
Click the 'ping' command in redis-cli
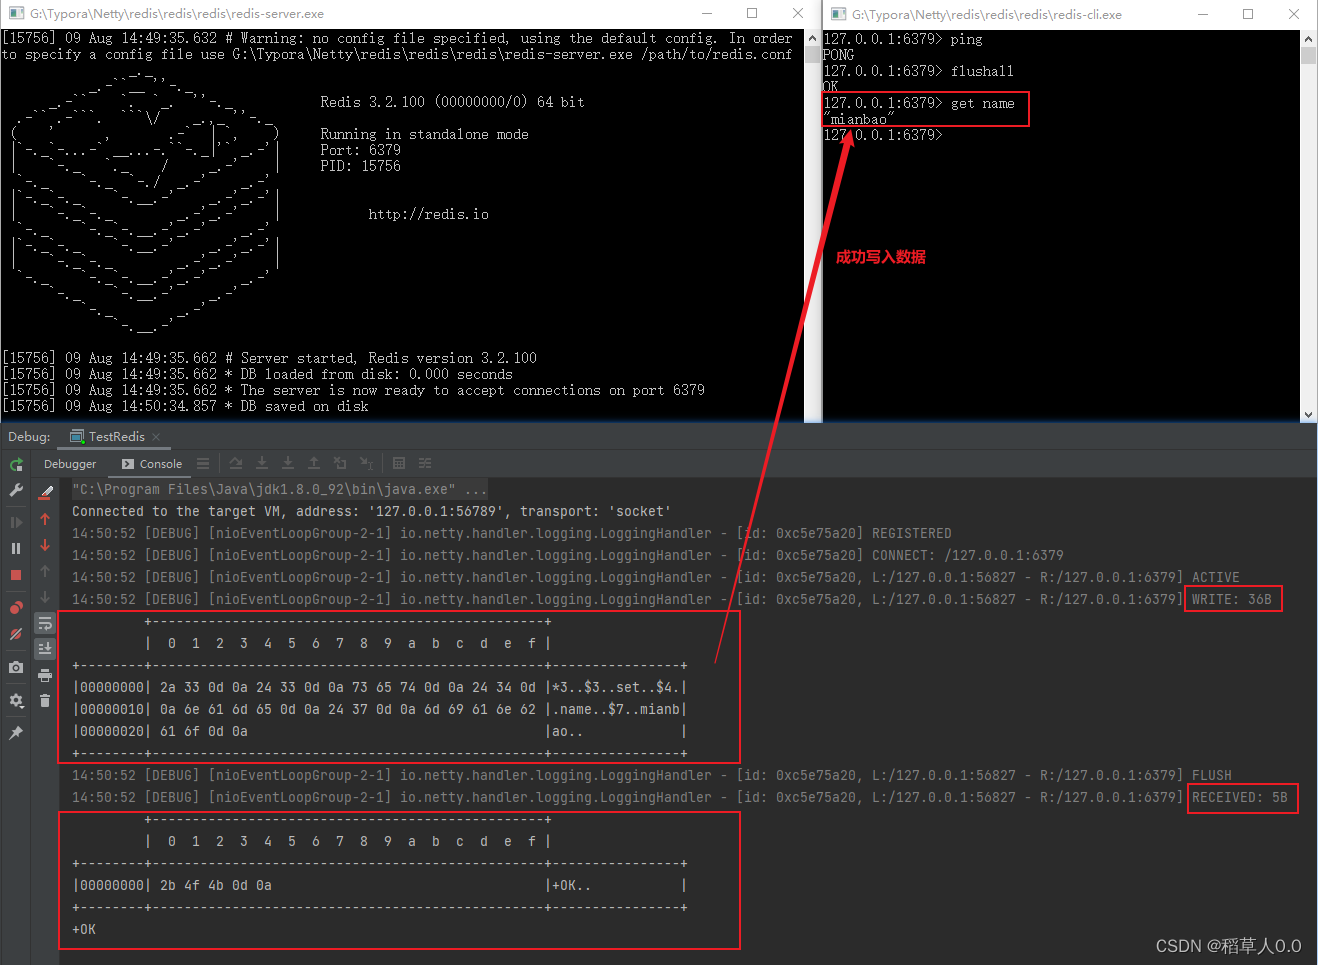pyautogui.click(x=966, y=39)
